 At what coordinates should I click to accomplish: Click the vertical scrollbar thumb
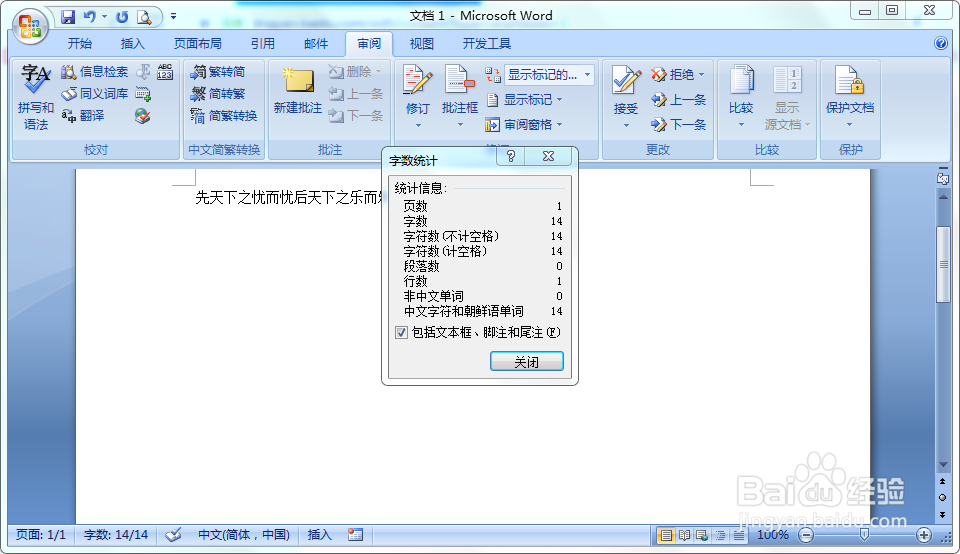click(x=943, y=264)
